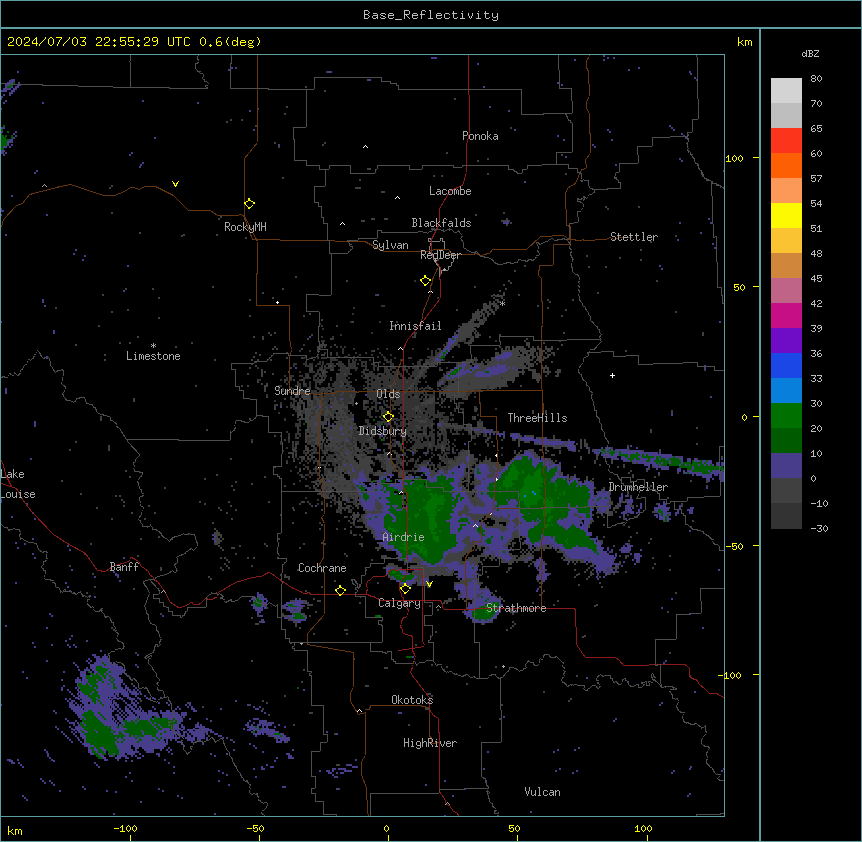862x842 pixels.
Task: Click the asterisk marker above Limestone label
Action: (x=153, y=346)
